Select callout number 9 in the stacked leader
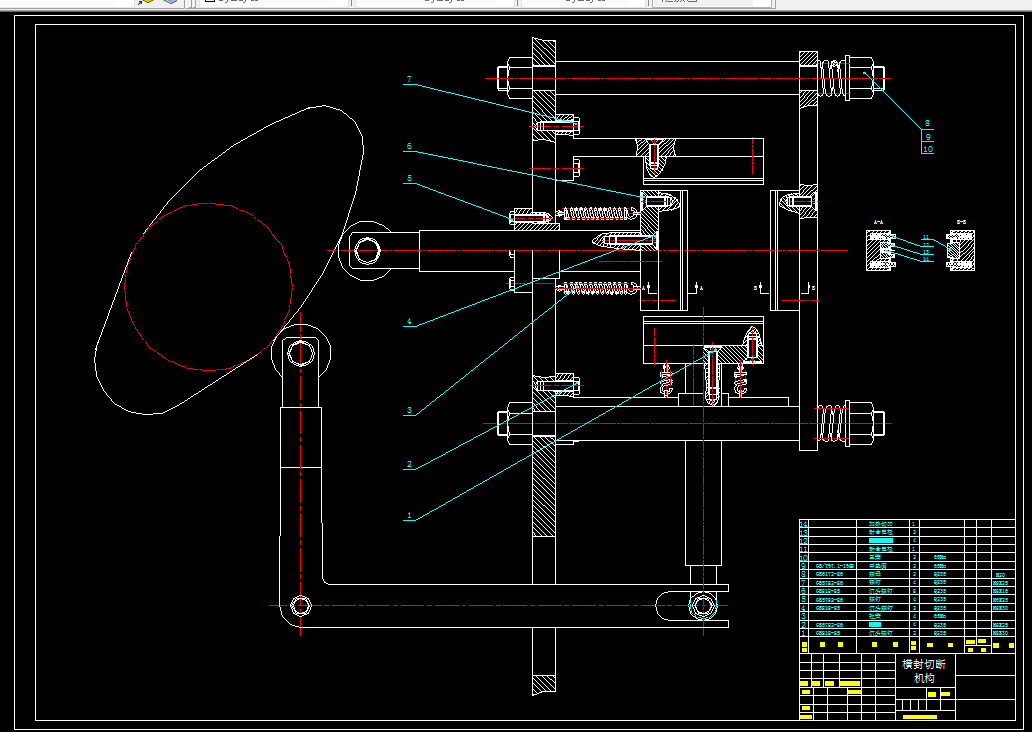Viewport: 1032px width, 732px height. tap(928, 137)
